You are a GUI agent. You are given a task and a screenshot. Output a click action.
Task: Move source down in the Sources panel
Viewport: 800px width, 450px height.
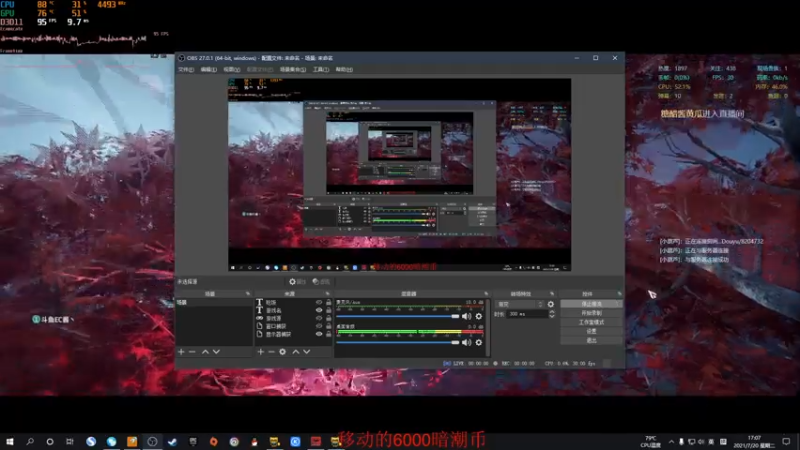click(307, 352)
